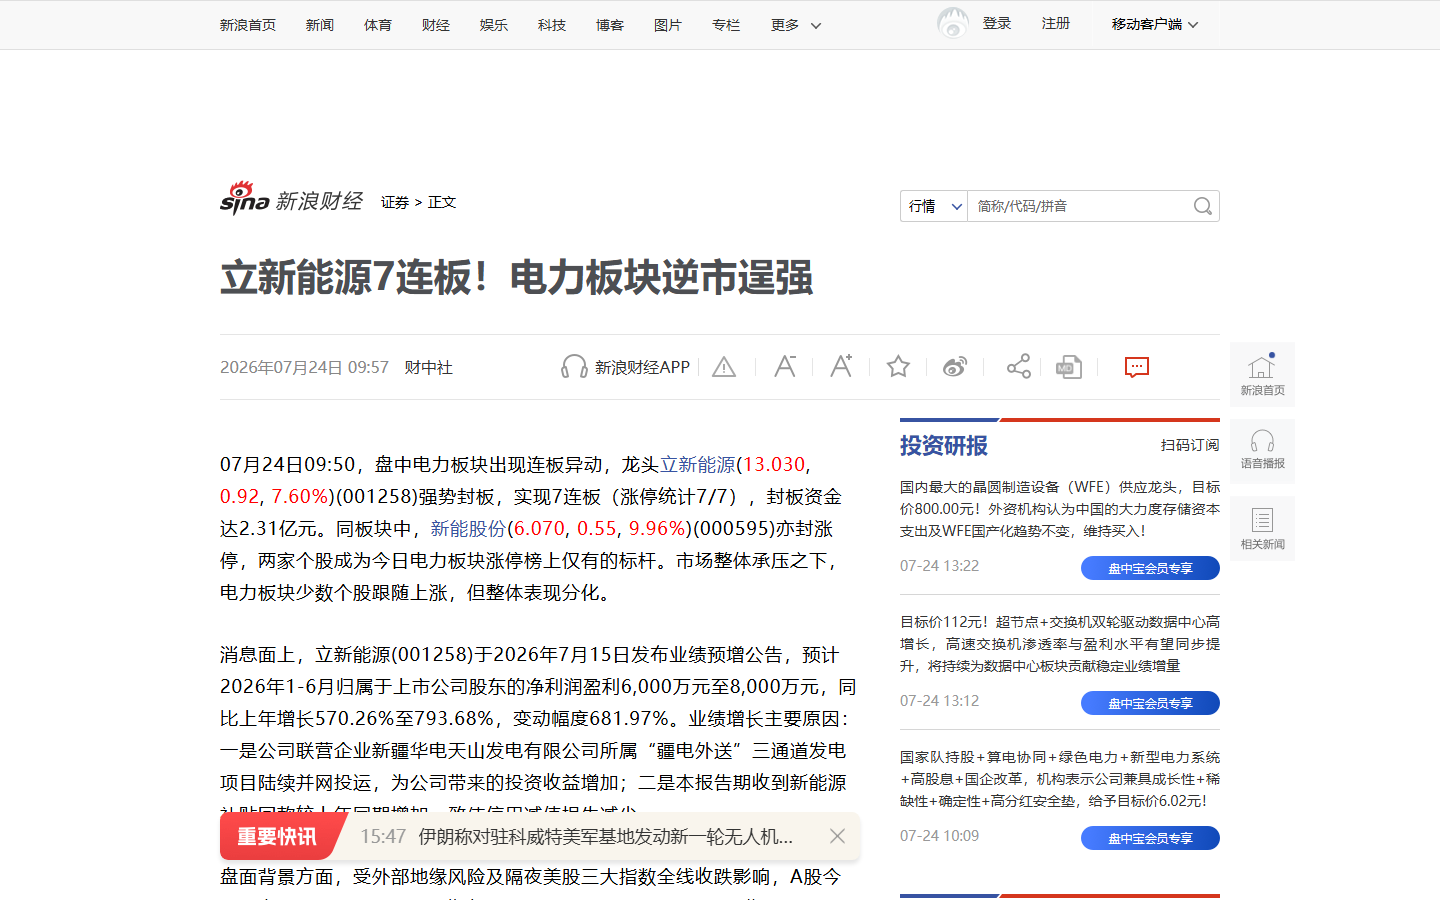Click the 财中社 source link

pos(428,368)
